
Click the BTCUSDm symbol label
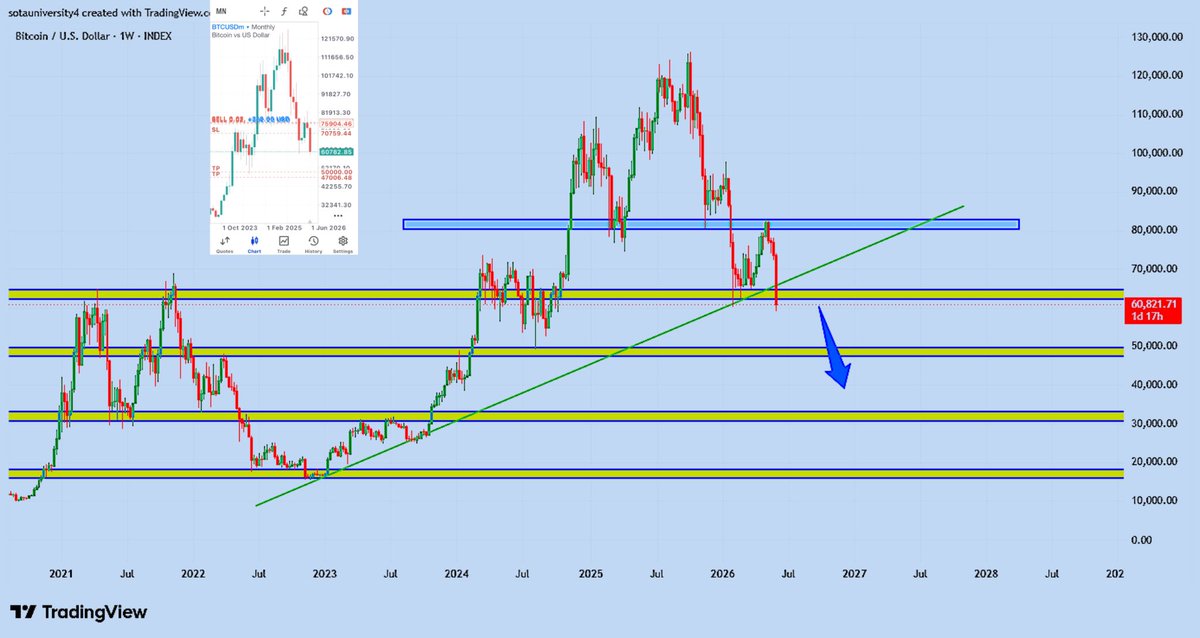click(x=228, y=27)
